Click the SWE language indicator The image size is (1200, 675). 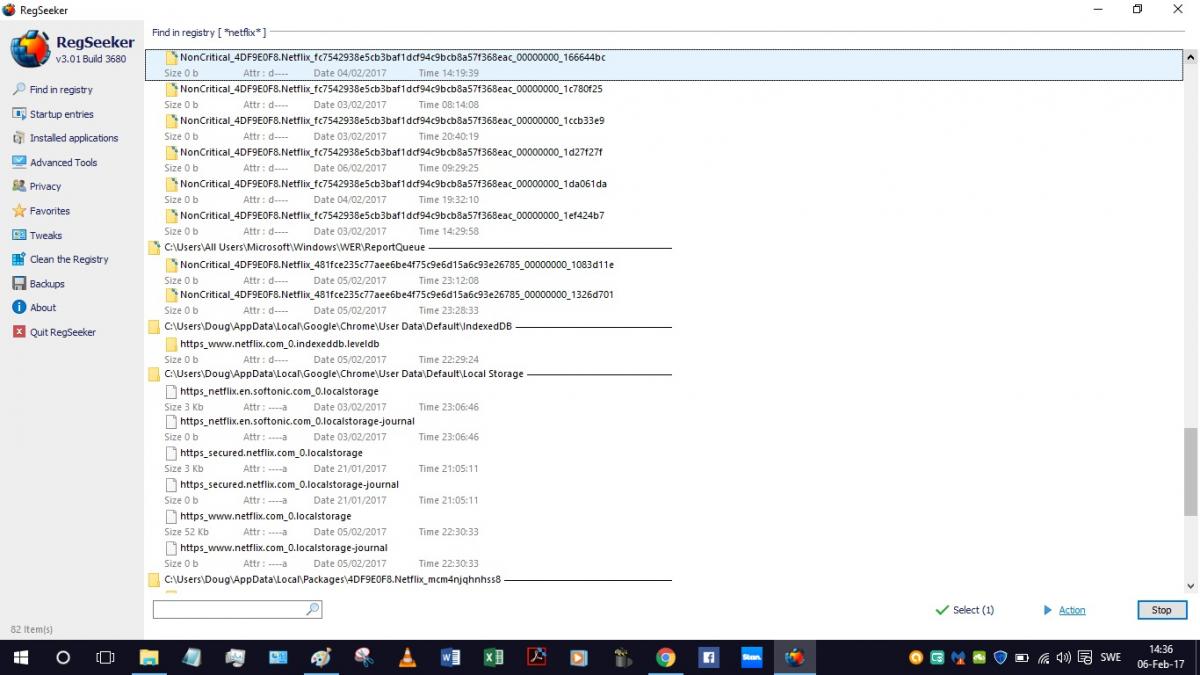1110,658
